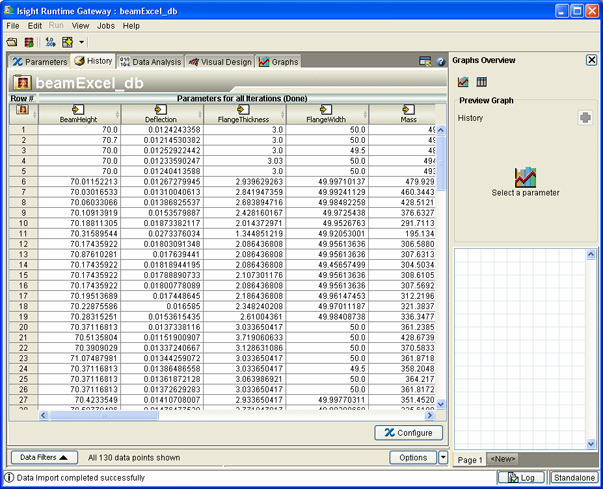Open the Help menu
Viewport: 603px width, 489px height.
click(131, 26)
